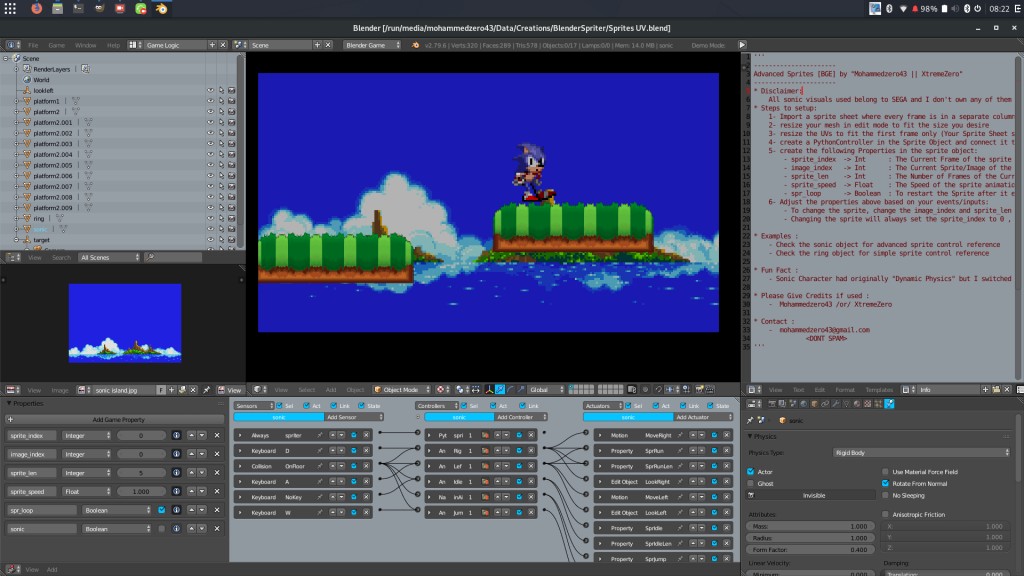The image size is (1024, 576).
Task: Open the Physics Type Rigid Body dropdown
Action: pos(920,453)
